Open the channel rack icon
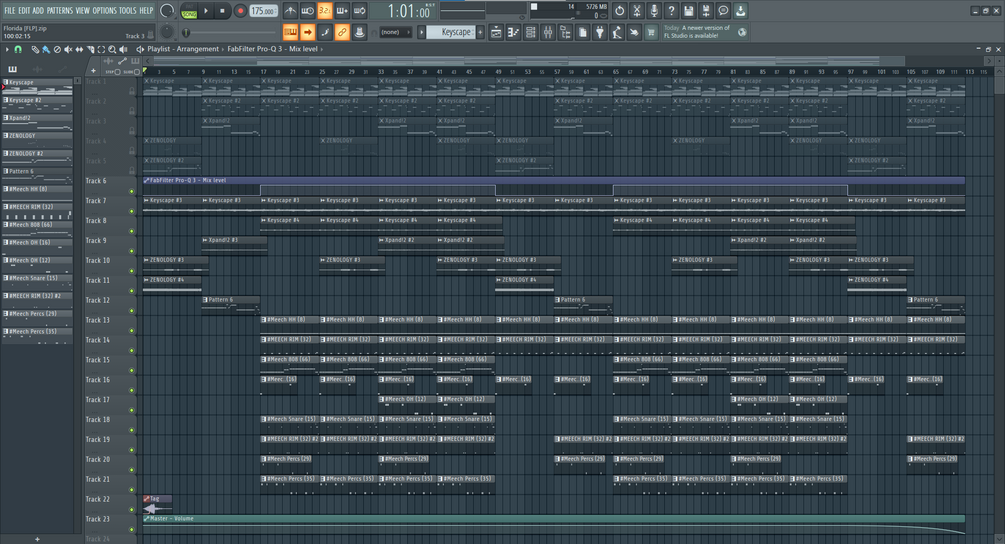 [531, 32]
